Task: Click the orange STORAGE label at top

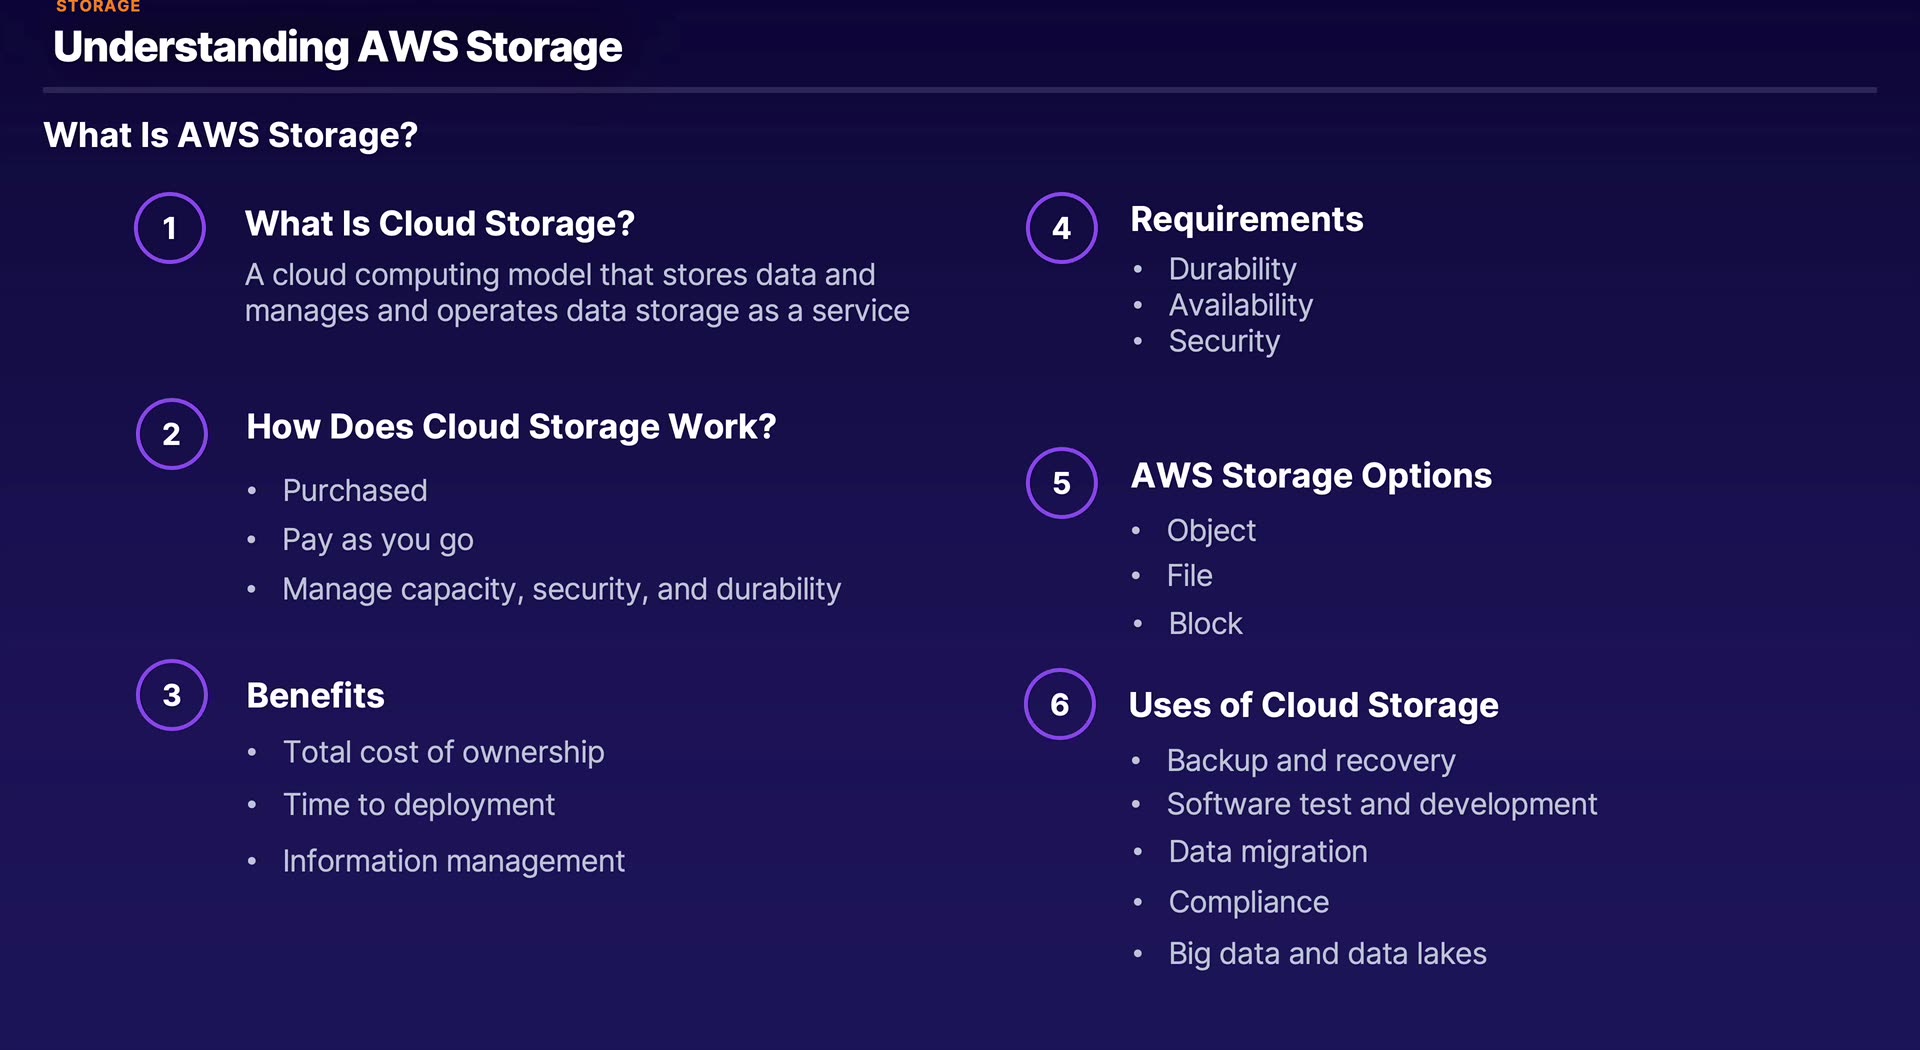Action: (x=98, y=7)
